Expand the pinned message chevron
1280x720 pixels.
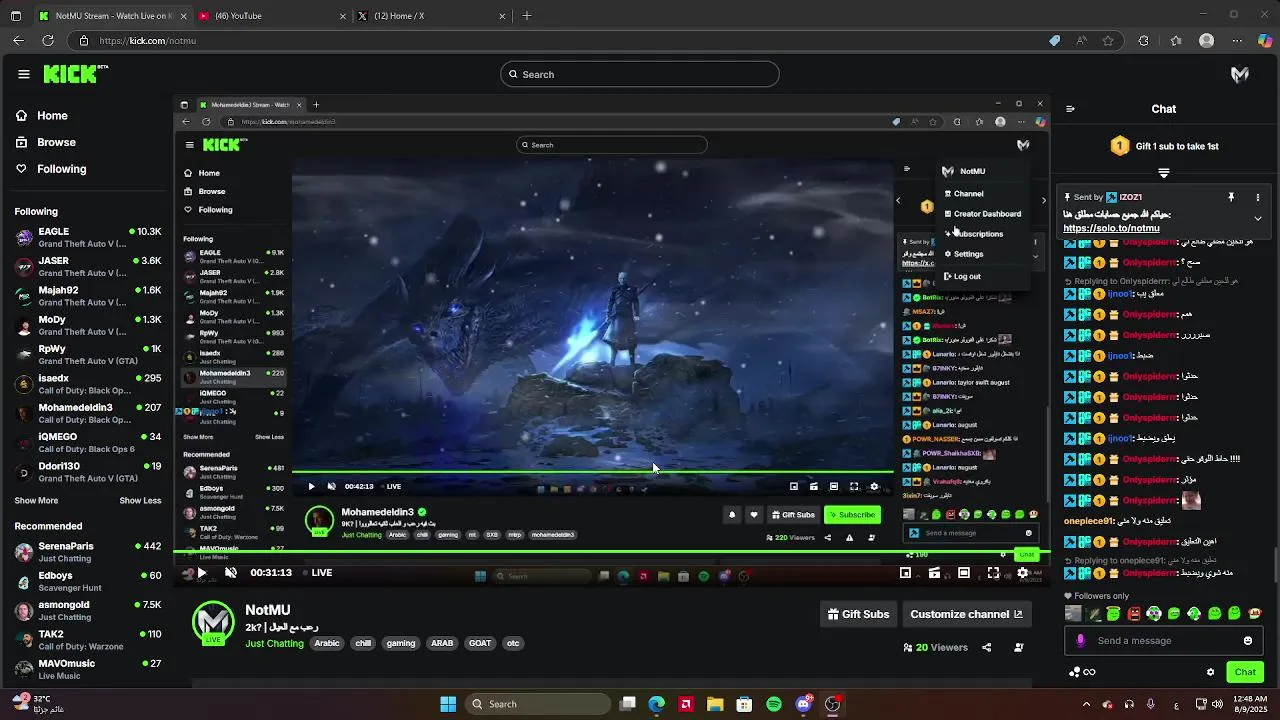[1258, 219]
